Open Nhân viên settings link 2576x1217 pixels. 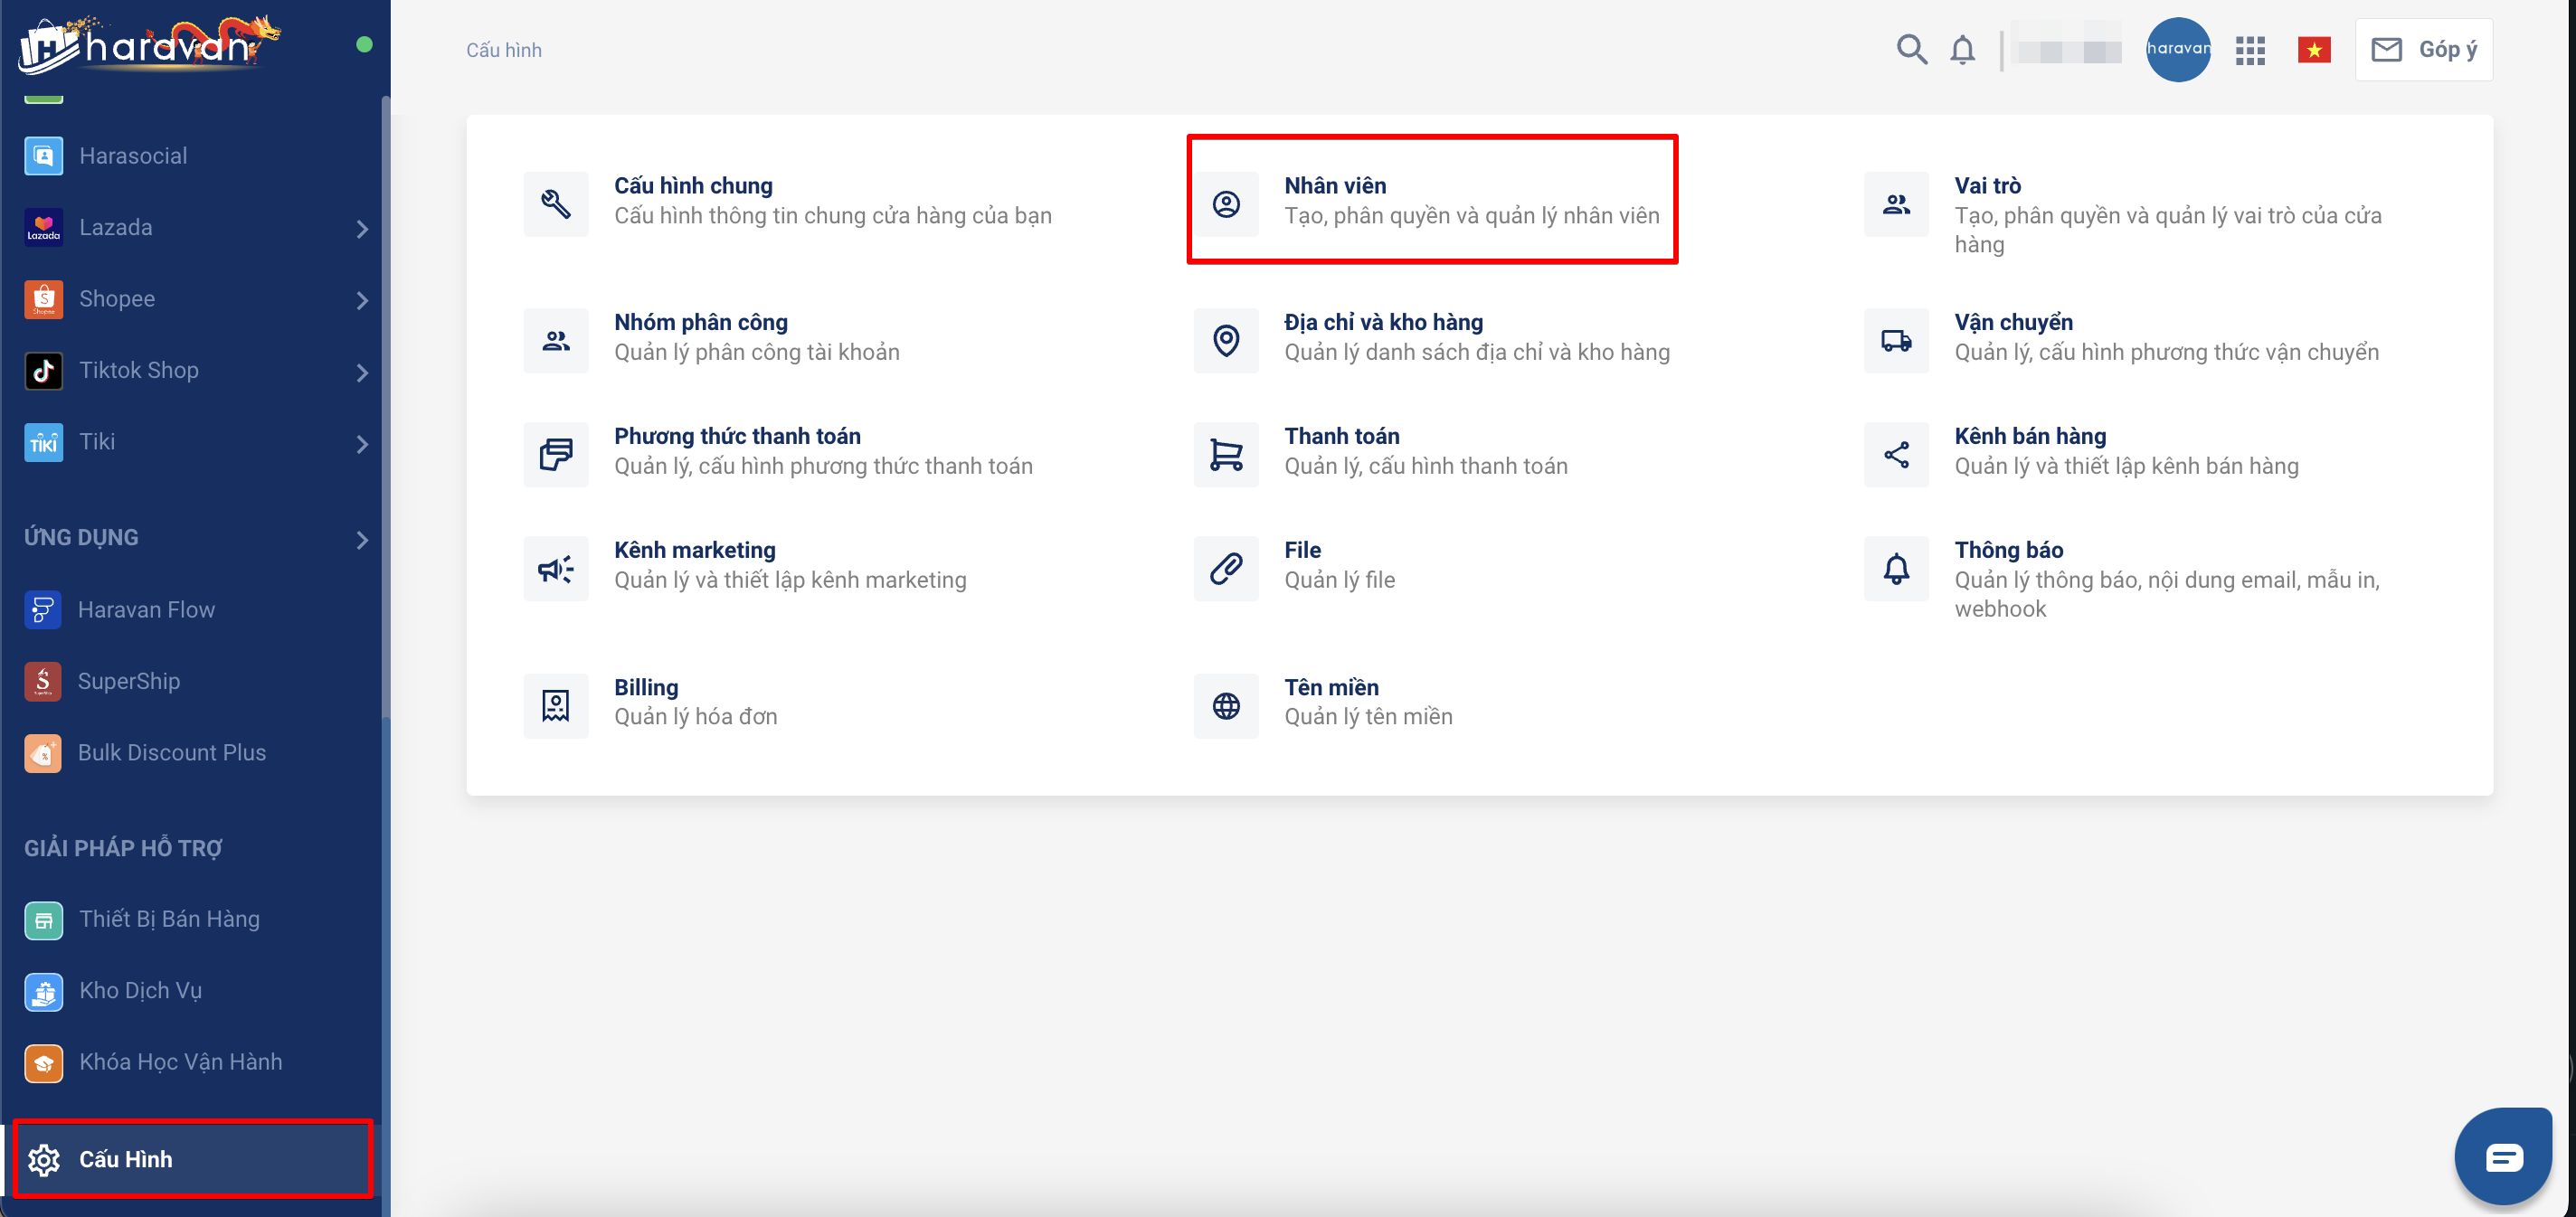[x=1335, y=186]
